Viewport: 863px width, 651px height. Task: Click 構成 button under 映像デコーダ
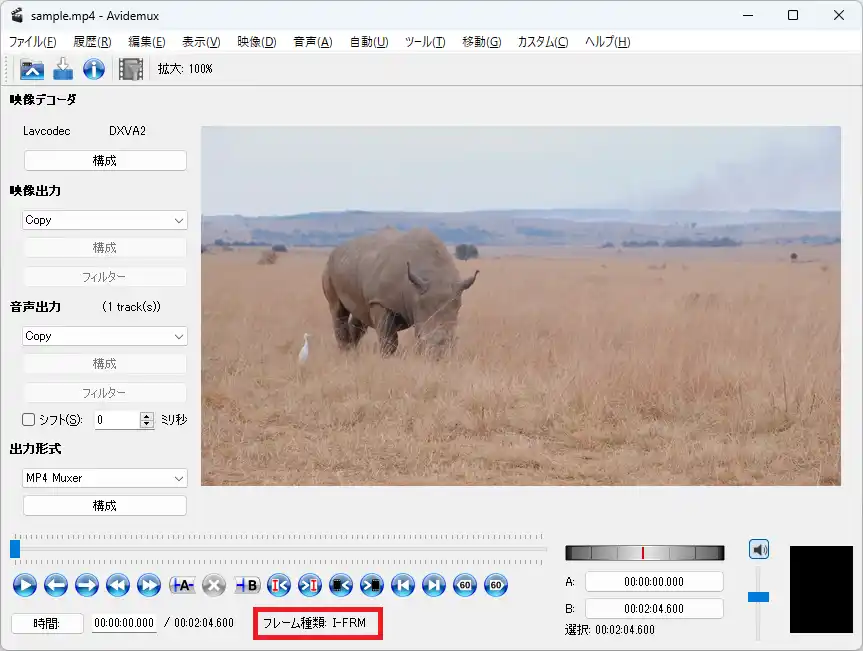(105, 160)
